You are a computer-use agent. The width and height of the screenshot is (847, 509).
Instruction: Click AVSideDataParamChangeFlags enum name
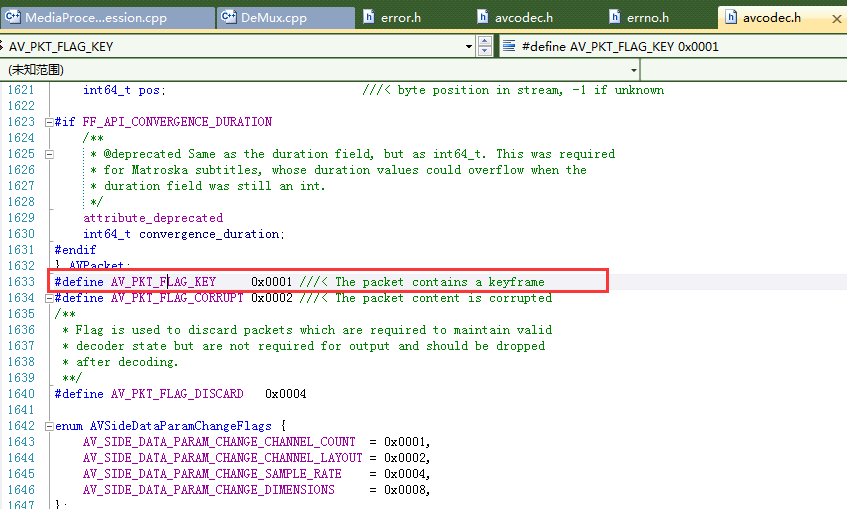coord(181,426)
